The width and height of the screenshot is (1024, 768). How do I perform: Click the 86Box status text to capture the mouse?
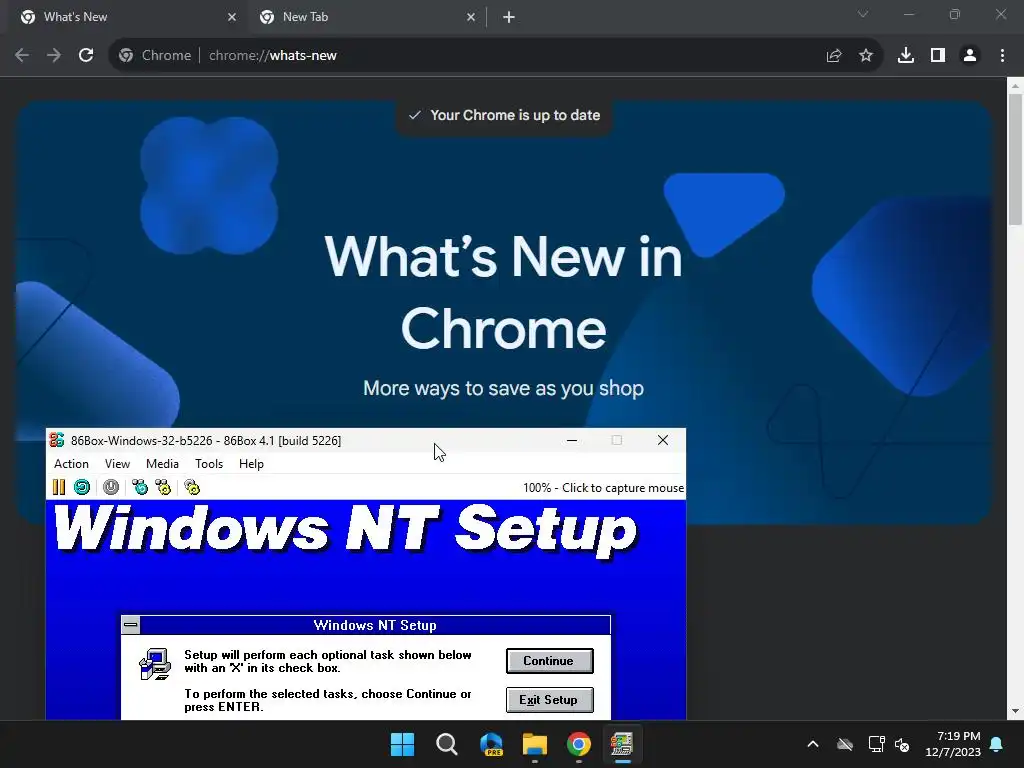[x=603, y=488]
